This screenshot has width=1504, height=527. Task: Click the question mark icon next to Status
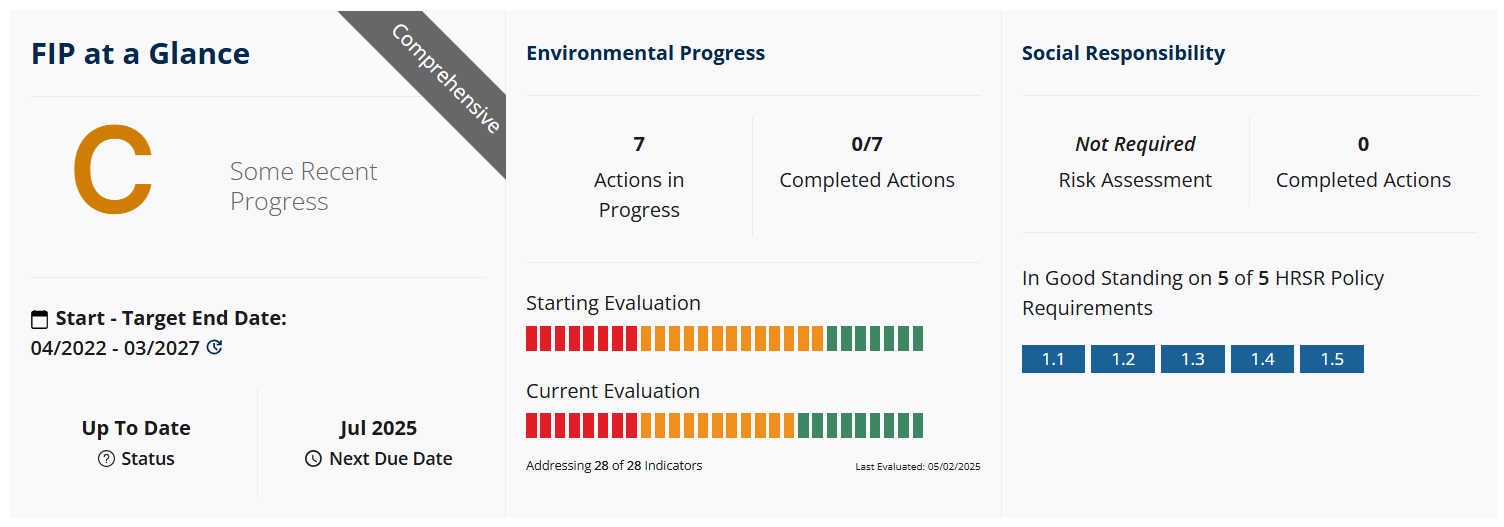point(107,459)
